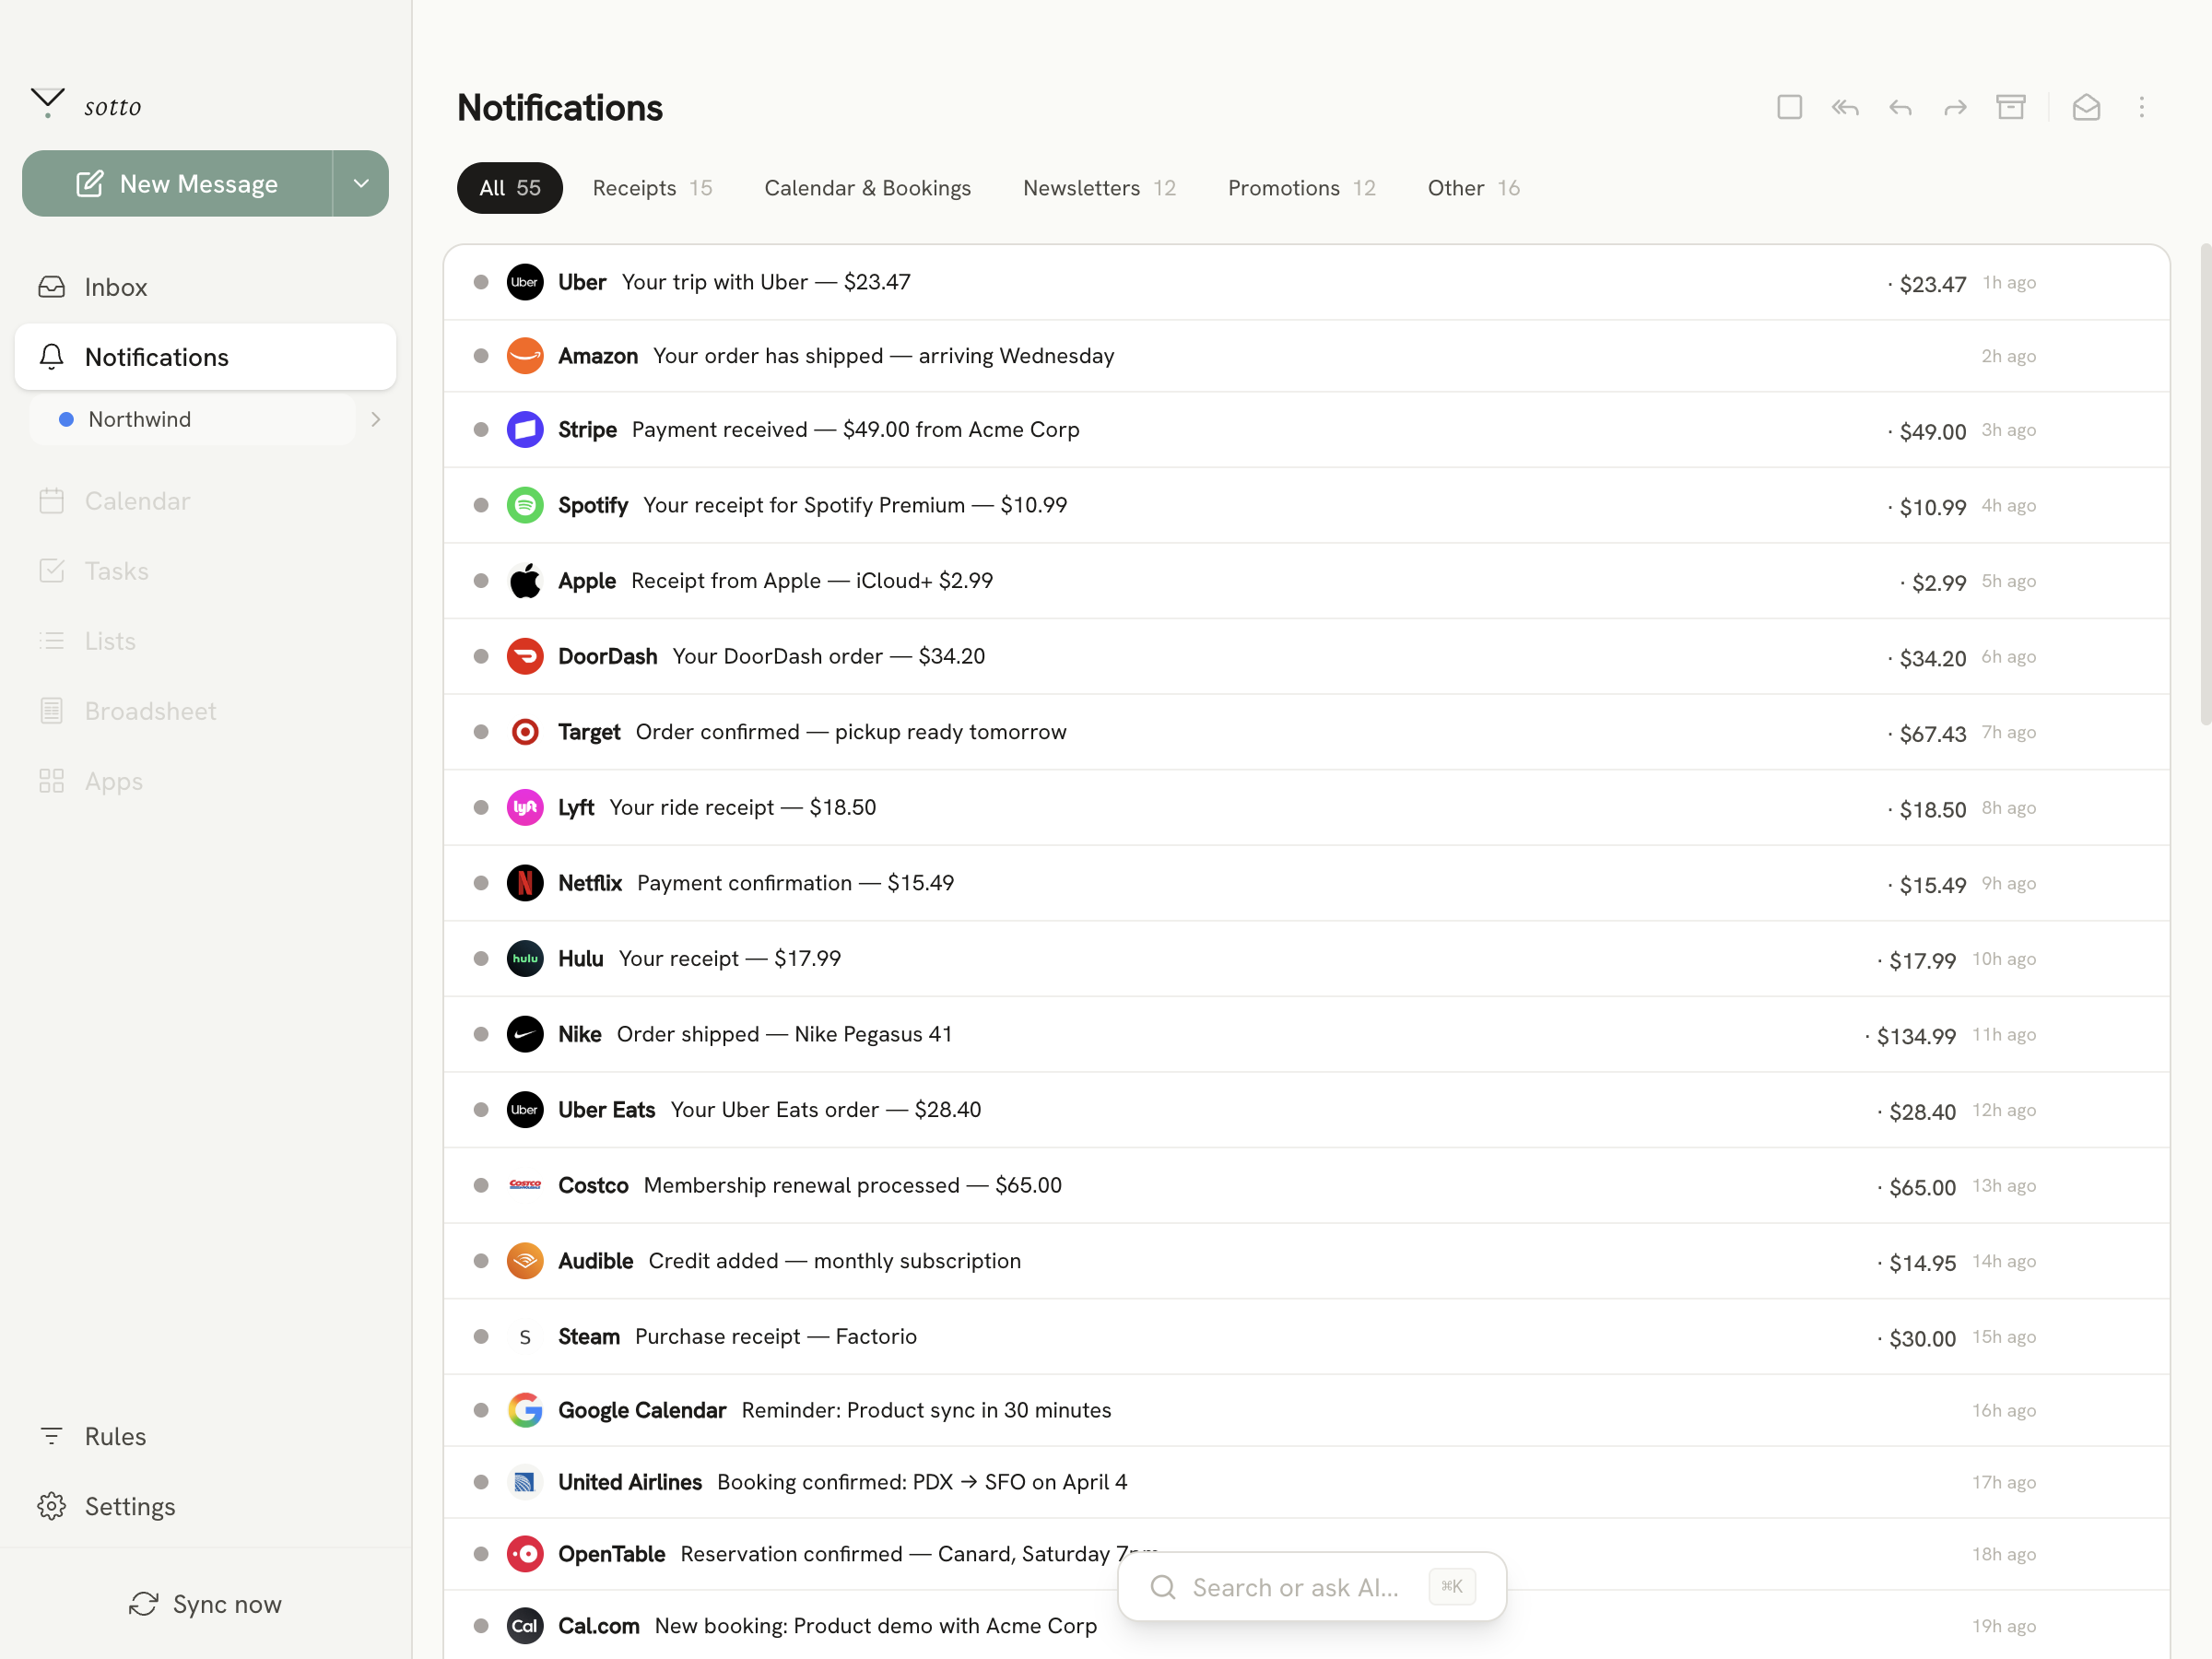Screen dimensions: 2212x1659
Task: Open the Rules panel
Action: (x=116, y=1435)
